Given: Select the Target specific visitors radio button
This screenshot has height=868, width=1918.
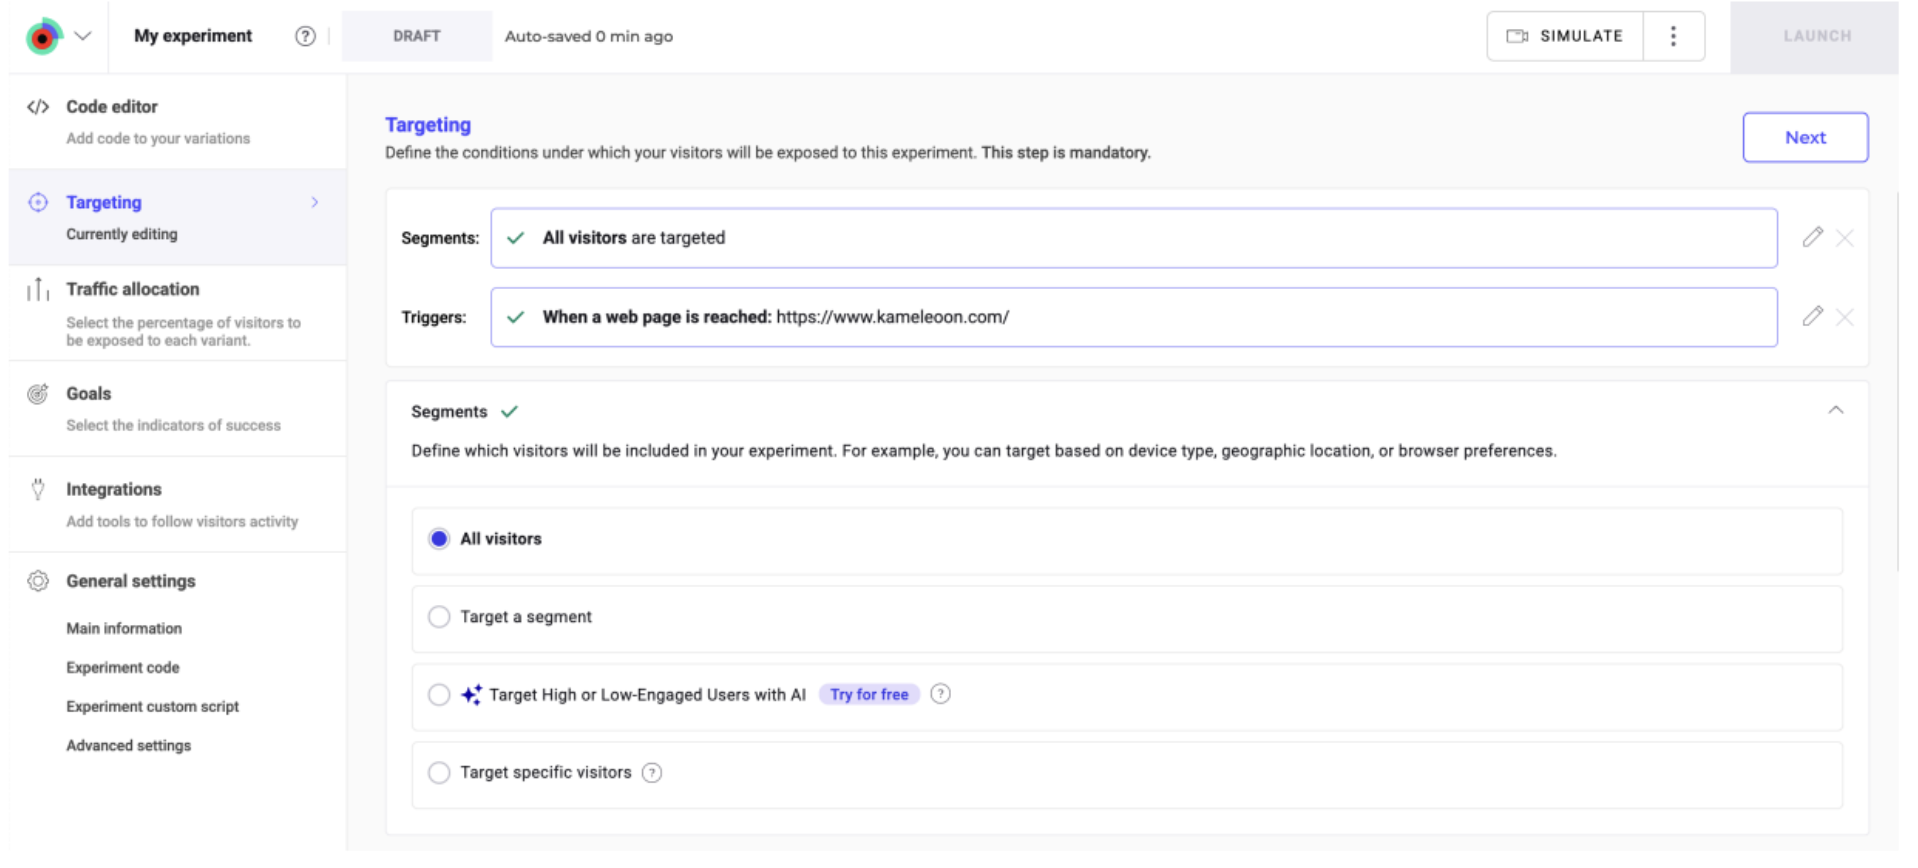Looking at the screenshot, I should pos(439,773).
